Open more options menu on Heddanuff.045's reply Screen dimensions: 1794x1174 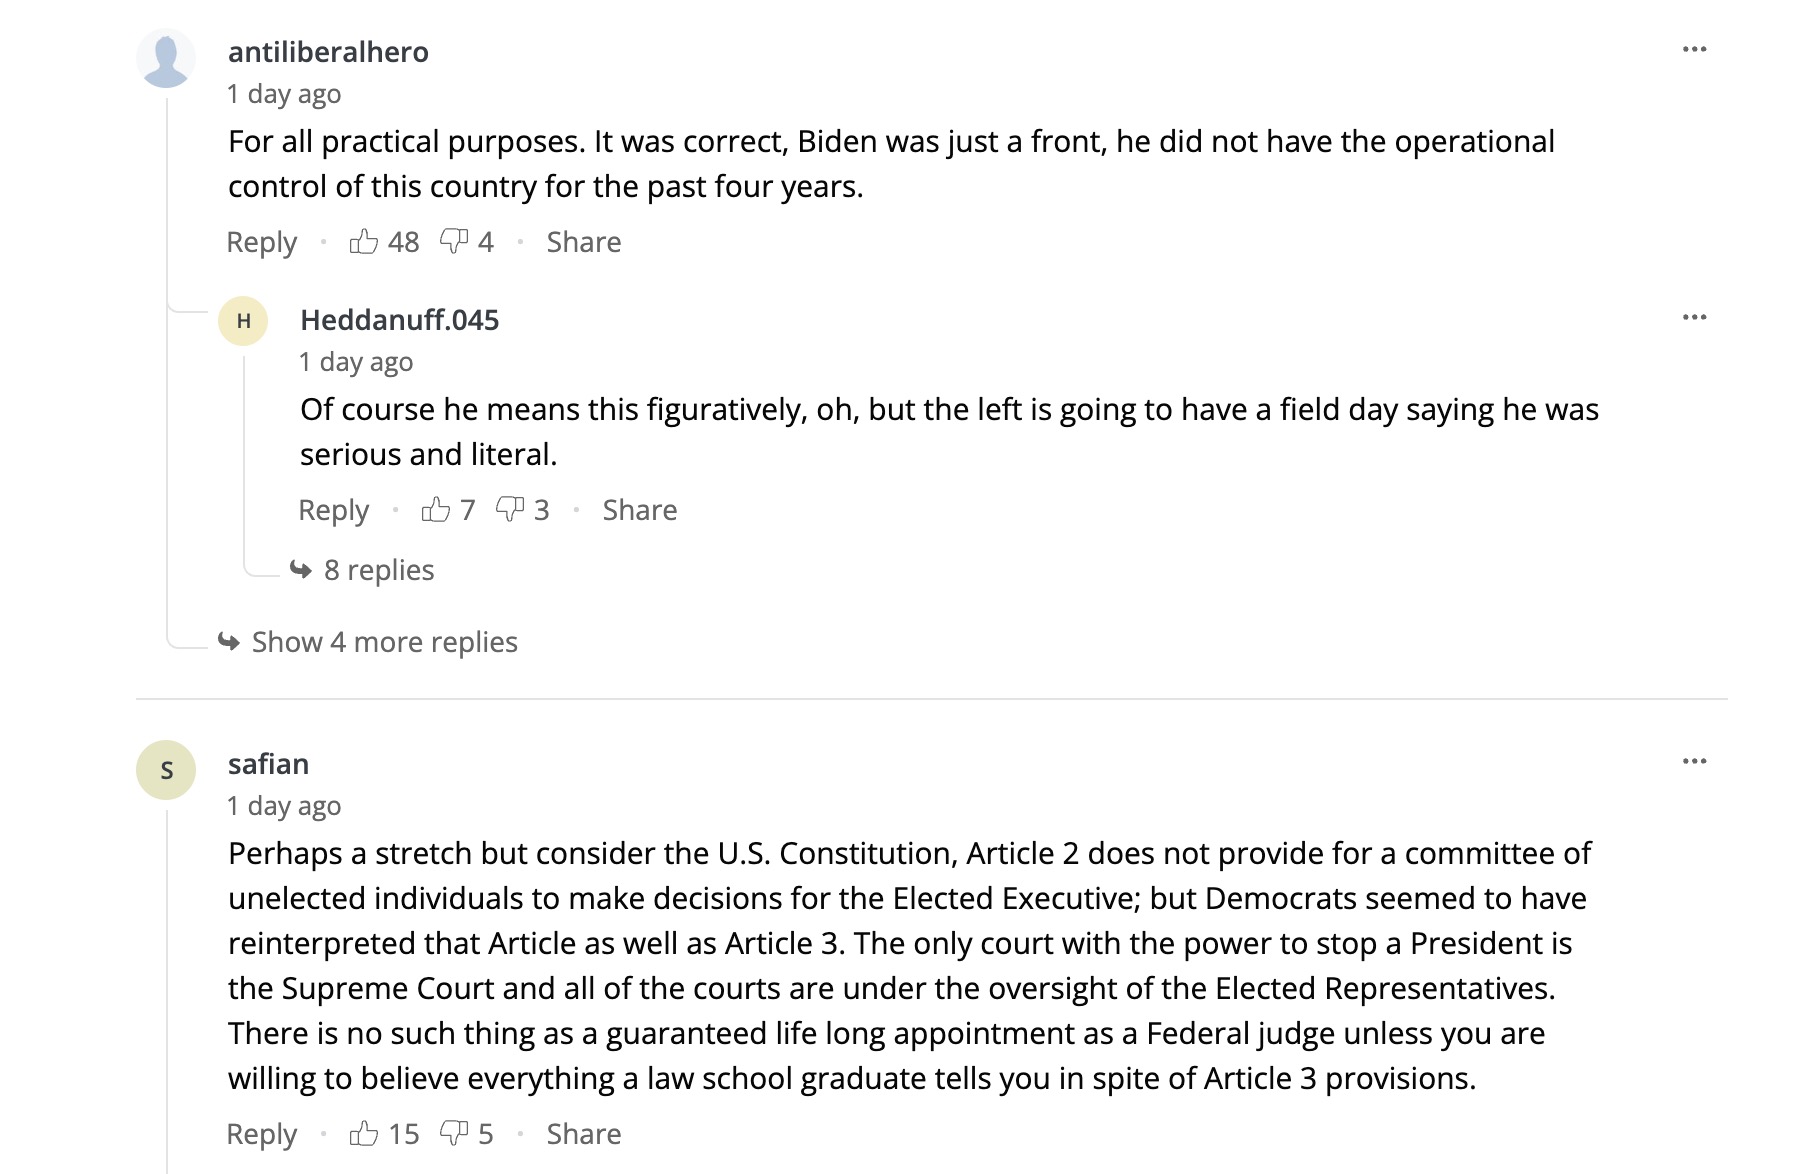pos(1694,318)
